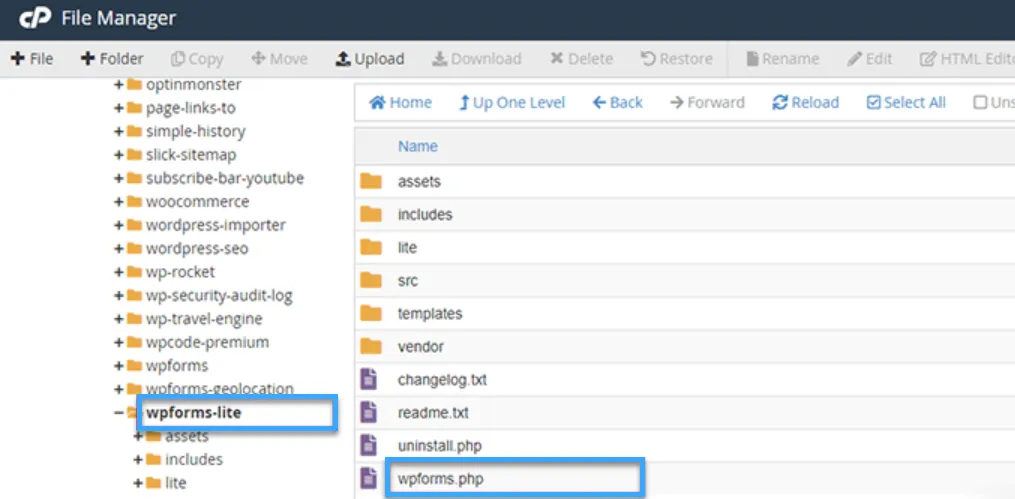
Task: Select wp-security-audit-log in the tree
Action: [x=219, y=296]
